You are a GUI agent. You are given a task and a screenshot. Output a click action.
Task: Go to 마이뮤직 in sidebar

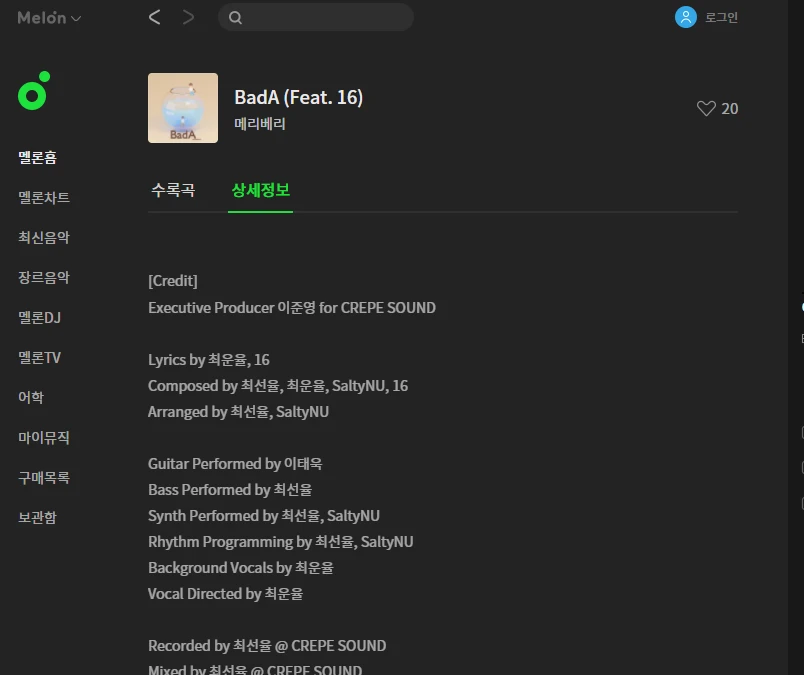[x=44, y=438]
